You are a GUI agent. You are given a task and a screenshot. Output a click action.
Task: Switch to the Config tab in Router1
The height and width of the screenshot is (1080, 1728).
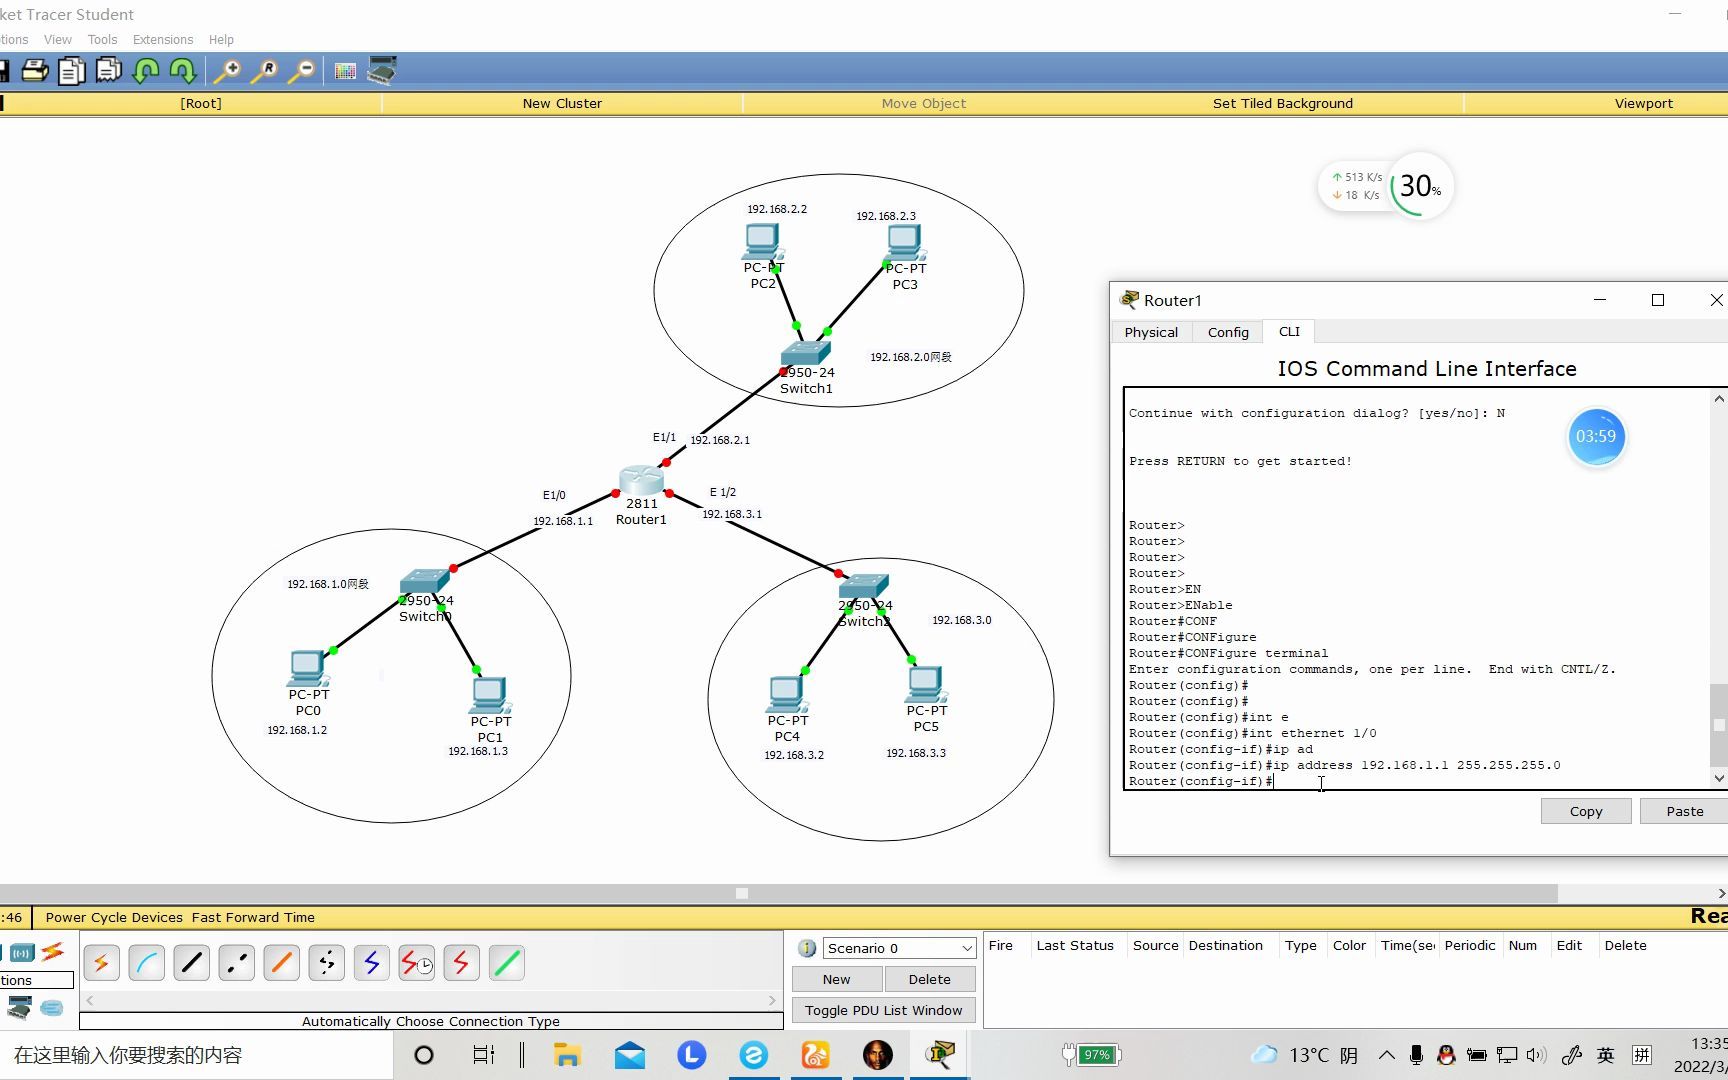(1228, 332)
